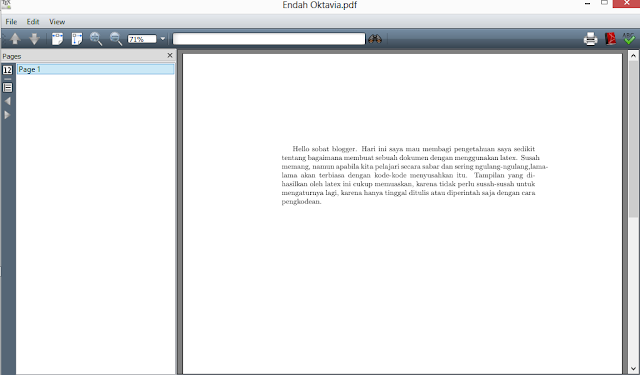The width and height of the screenshot is (640, 375).
Task: Open the View menu
Action: (57, 22)
